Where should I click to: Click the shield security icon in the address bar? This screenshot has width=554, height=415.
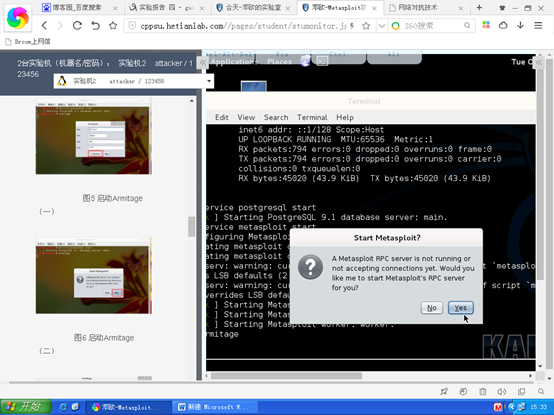click(132, 25)
